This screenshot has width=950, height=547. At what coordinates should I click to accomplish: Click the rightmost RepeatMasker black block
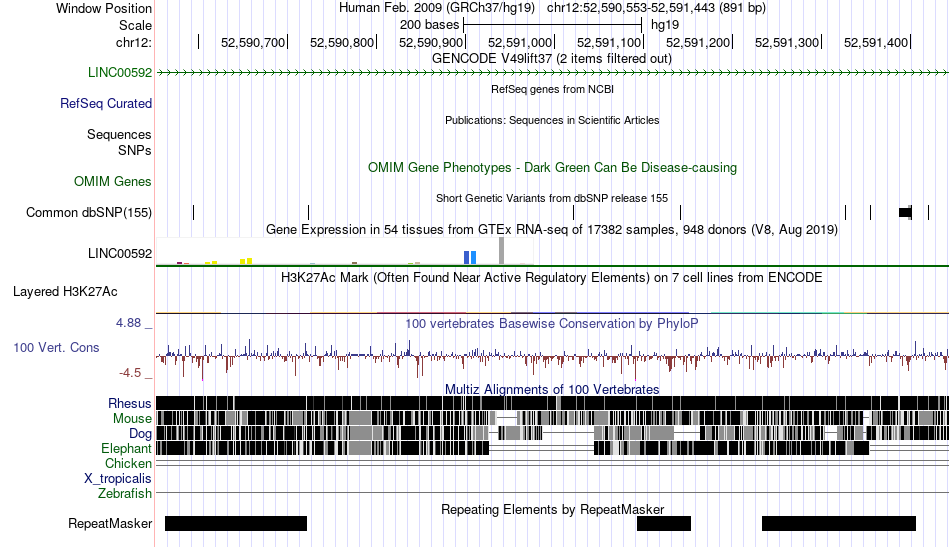click(839, 523)
